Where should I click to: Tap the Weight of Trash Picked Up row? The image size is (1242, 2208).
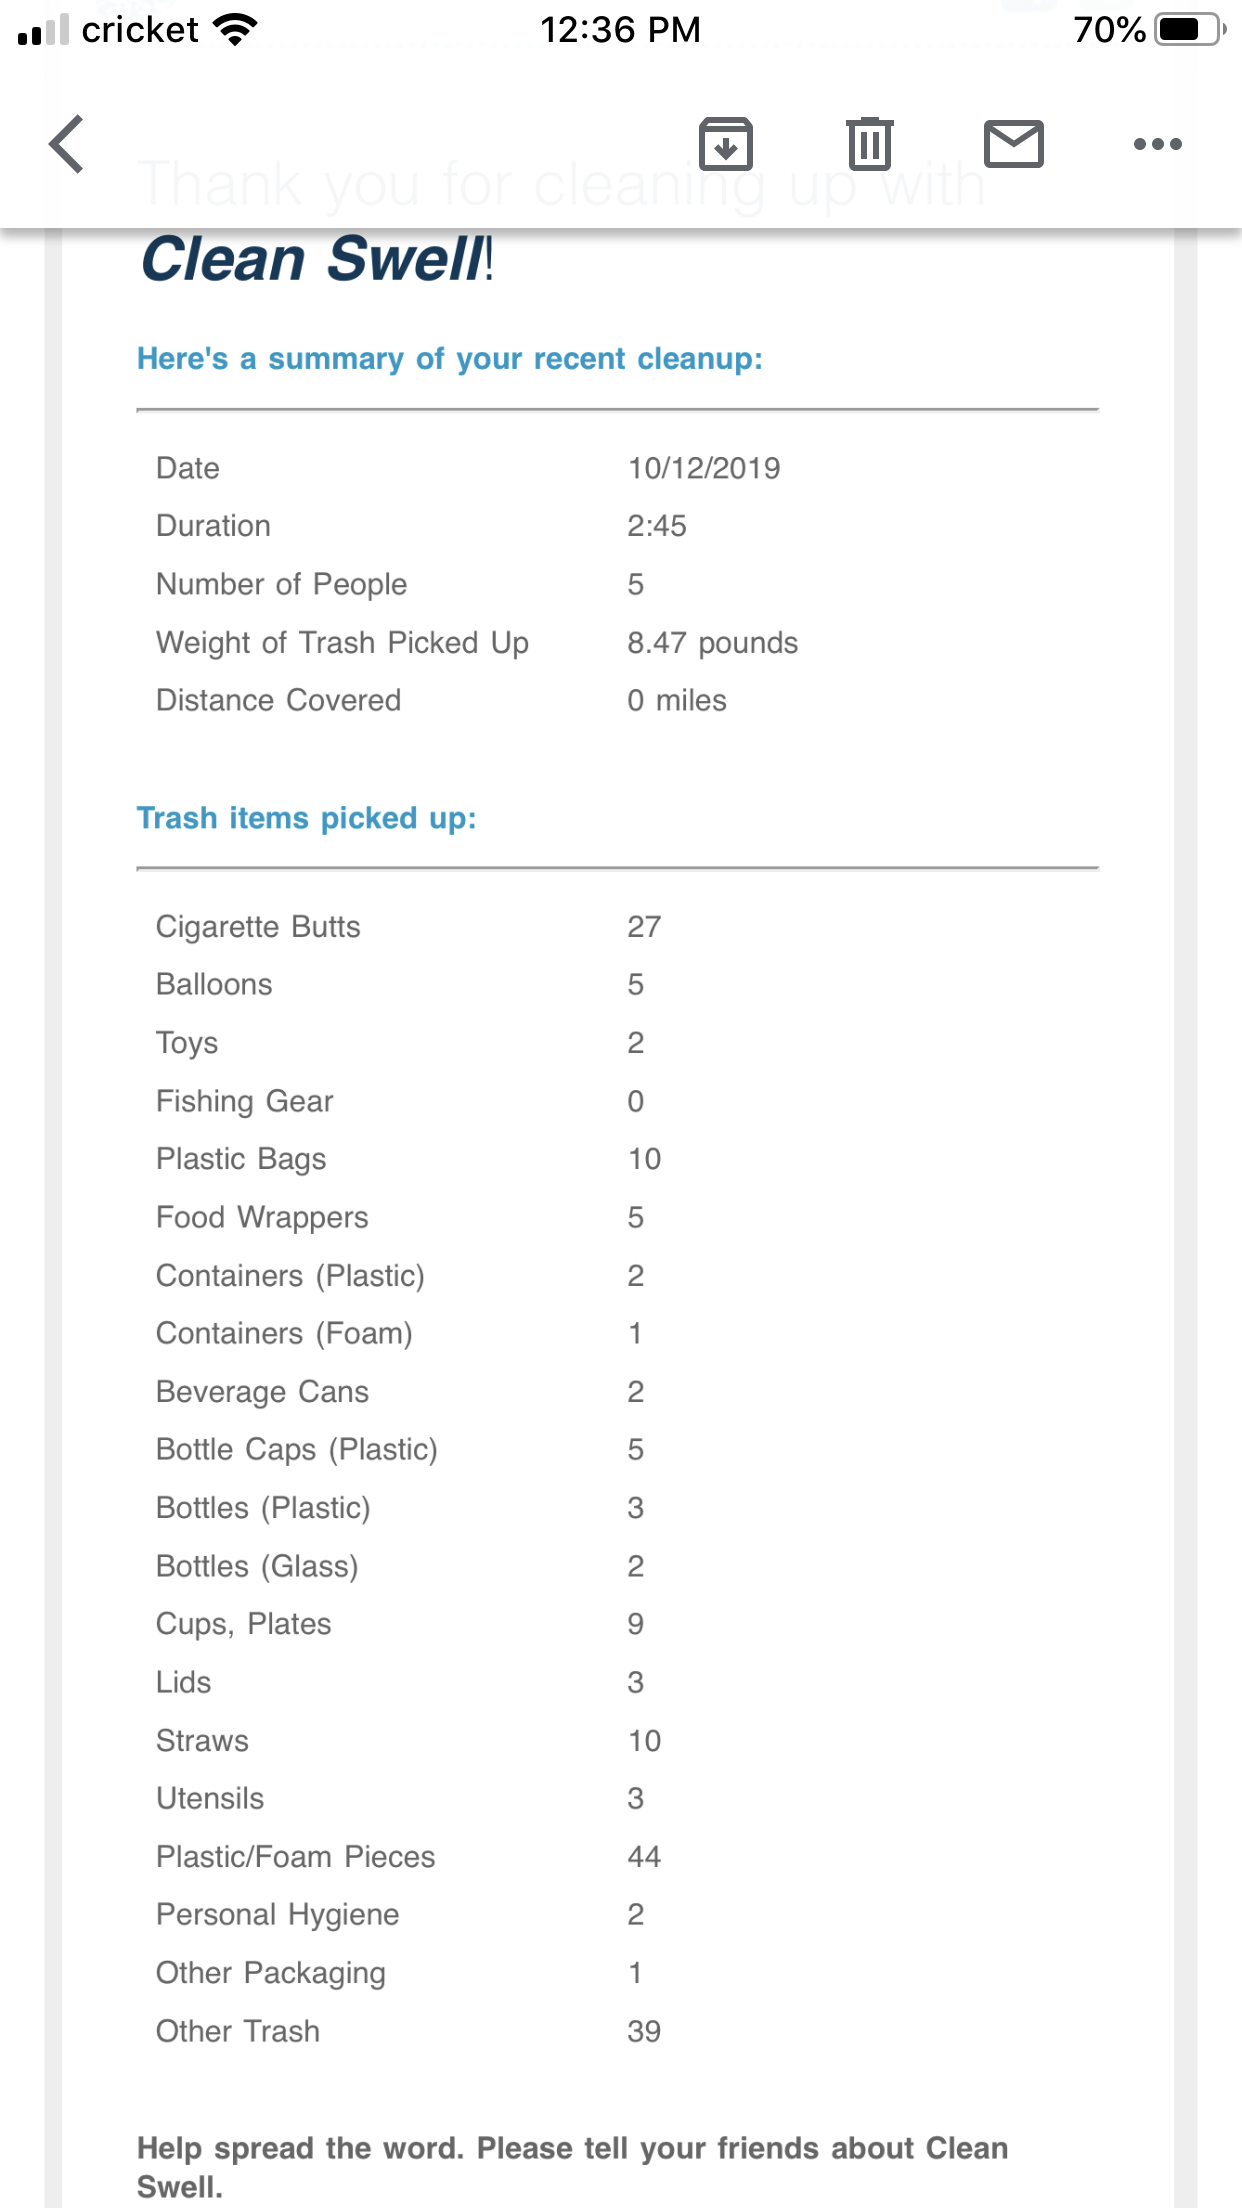[617, 643]
